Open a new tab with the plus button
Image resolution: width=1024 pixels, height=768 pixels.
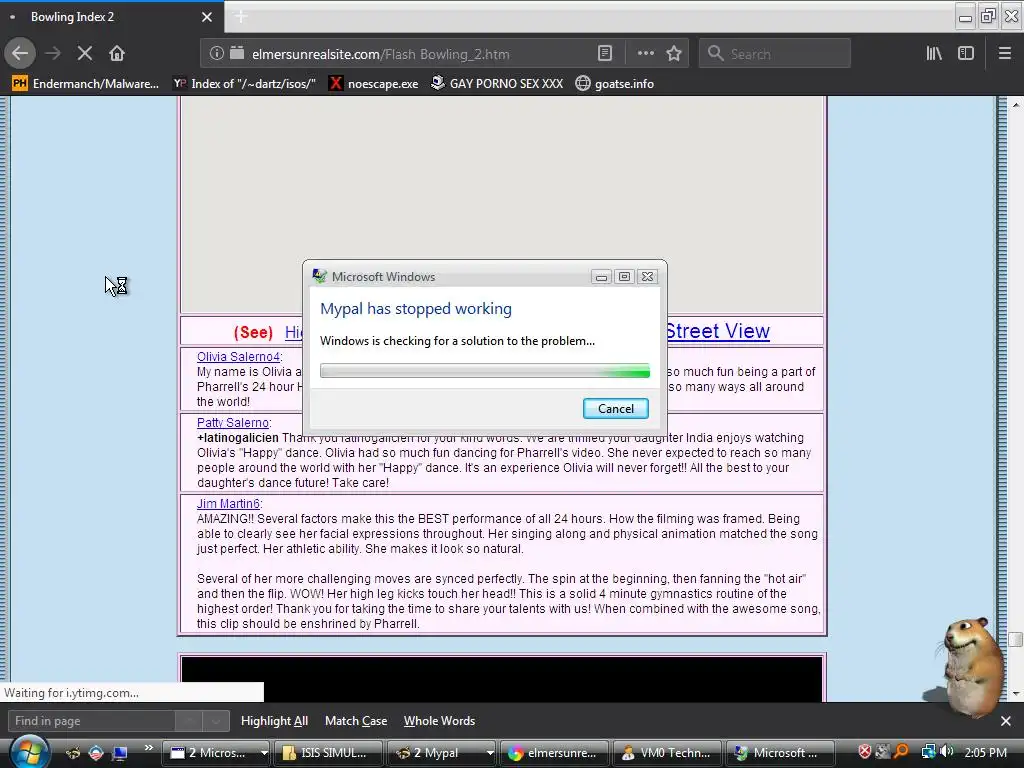click(x=241, y=17)
